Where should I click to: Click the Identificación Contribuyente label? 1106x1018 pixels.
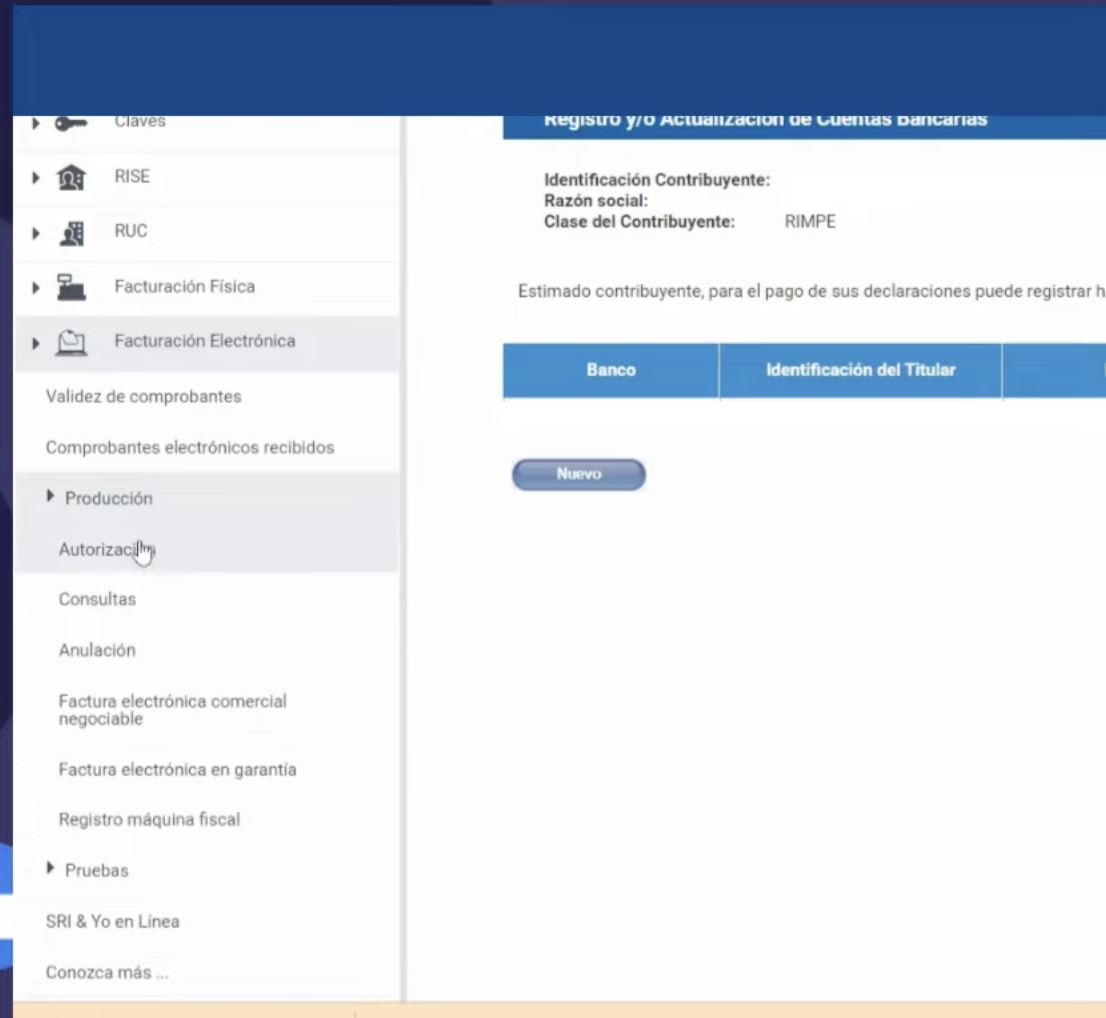click(x=657, y=180)
